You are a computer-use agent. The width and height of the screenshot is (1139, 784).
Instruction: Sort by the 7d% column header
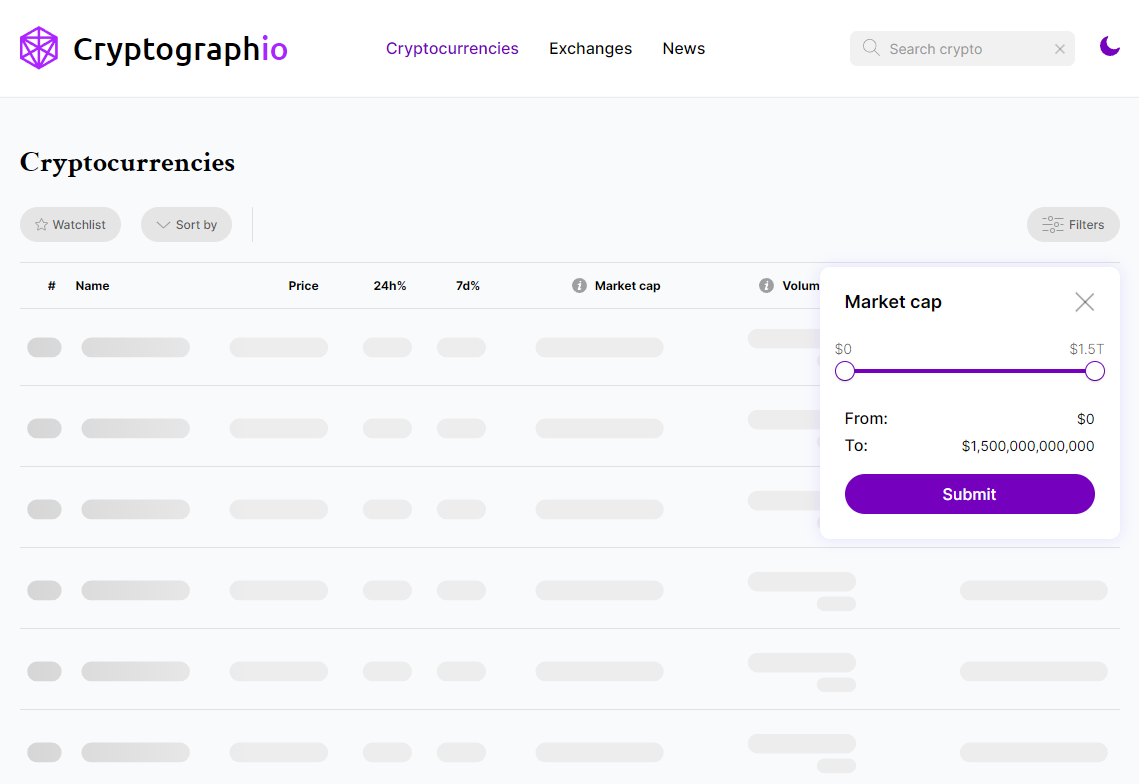click(x=468, y=286)
